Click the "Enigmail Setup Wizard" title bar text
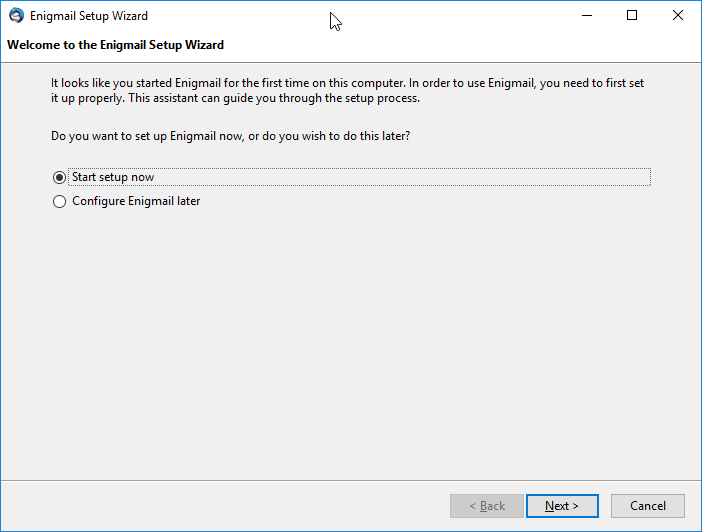Image resolution: width=702 pixels, height=532 pixels. pyautogui.click(x=89, y=16)
